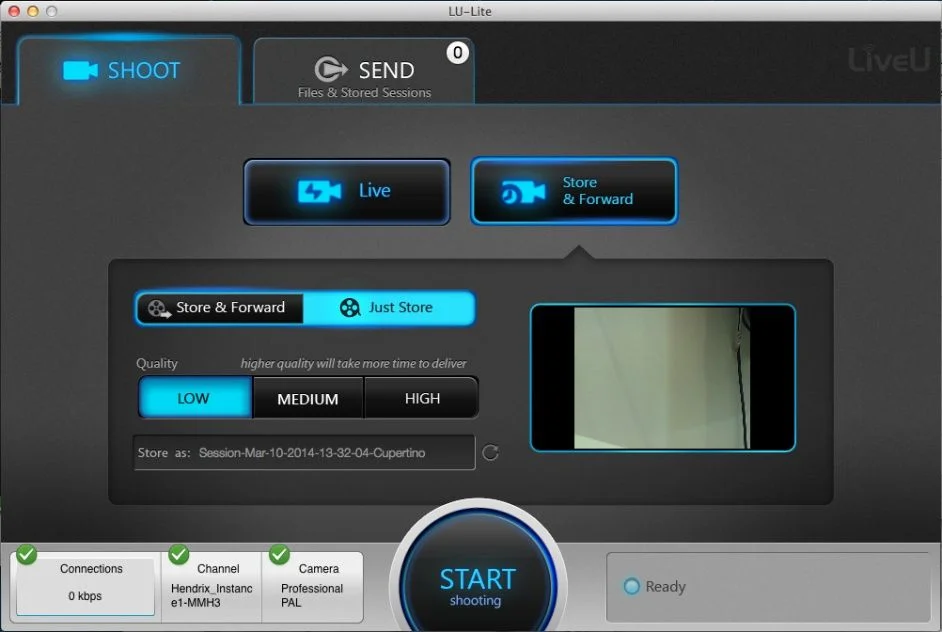Click the green checkmark on the Channel panel
The image size is (942, 632).
tap(178, 554)
